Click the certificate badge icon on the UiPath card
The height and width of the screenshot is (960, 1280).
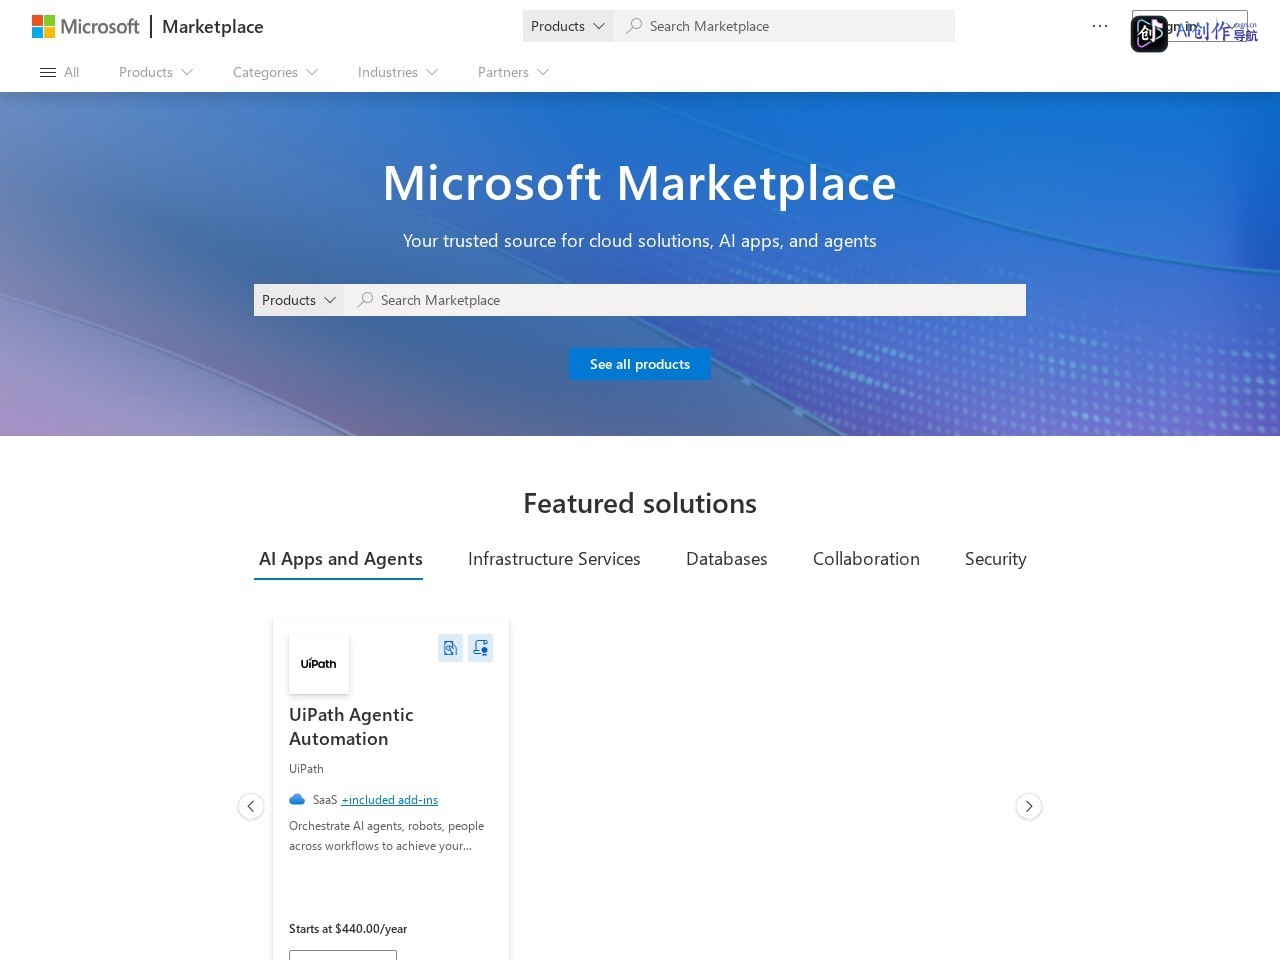481,648
